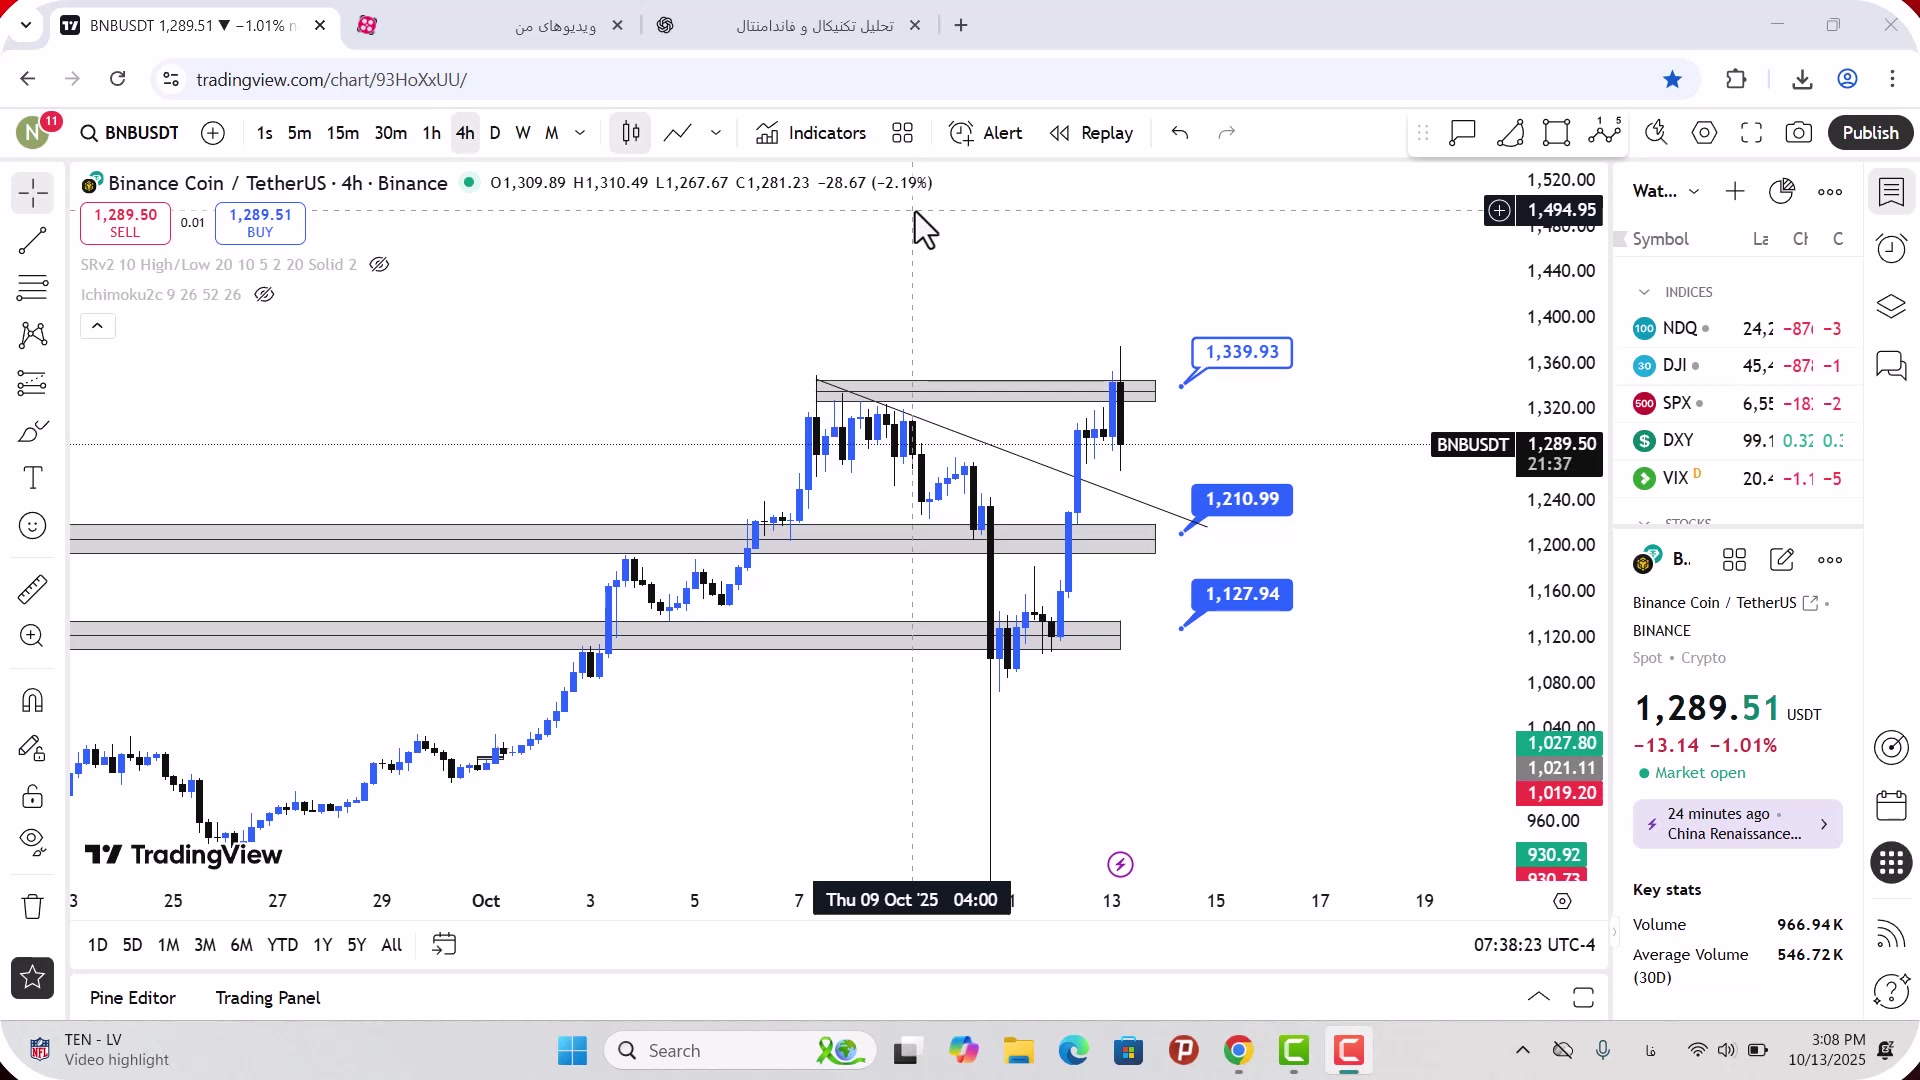This screenshot has height=1080, width=1920.
Task: Maximize the bottom panel
Action: coord(1583,998)
